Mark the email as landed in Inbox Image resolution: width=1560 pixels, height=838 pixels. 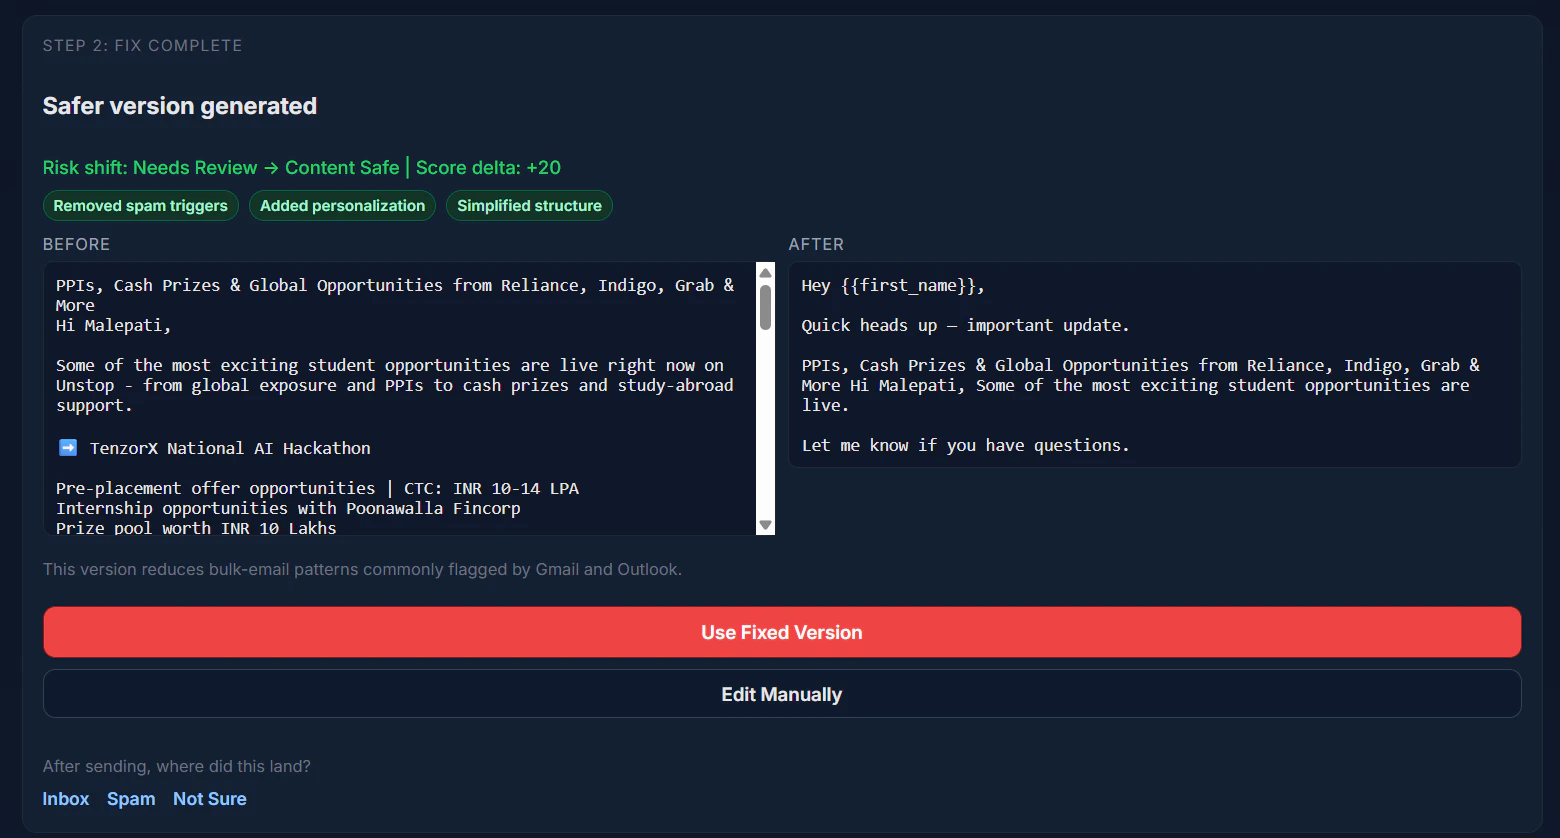point(66,799)
